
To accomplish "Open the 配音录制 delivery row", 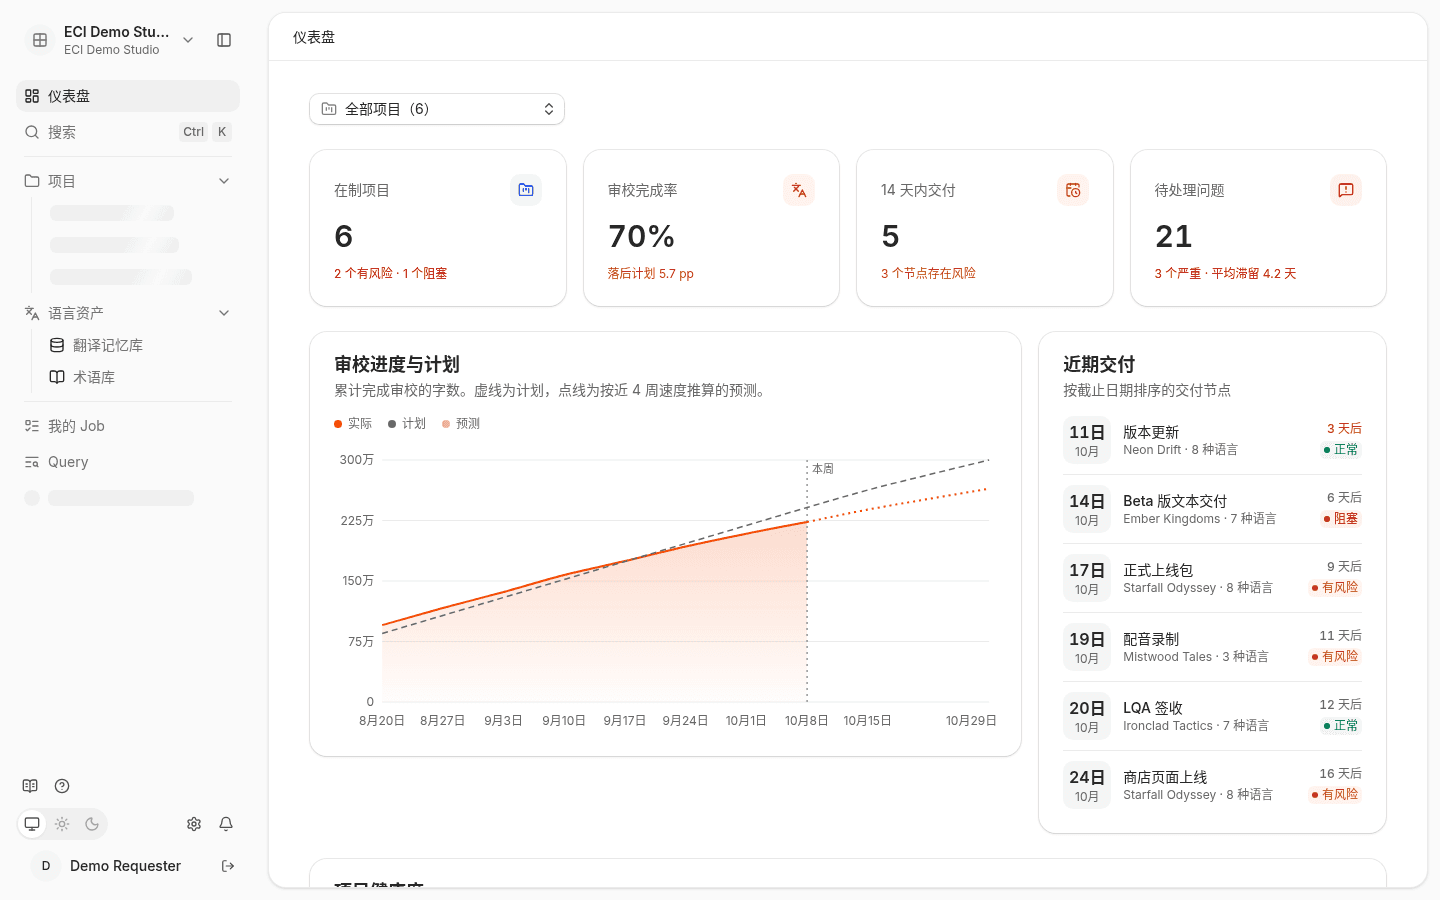I will click(x=1212, y=647).
